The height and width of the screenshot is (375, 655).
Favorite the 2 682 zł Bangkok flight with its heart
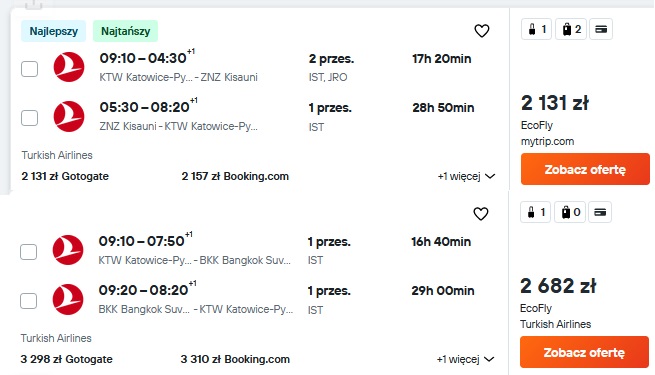tap(481, 213)
